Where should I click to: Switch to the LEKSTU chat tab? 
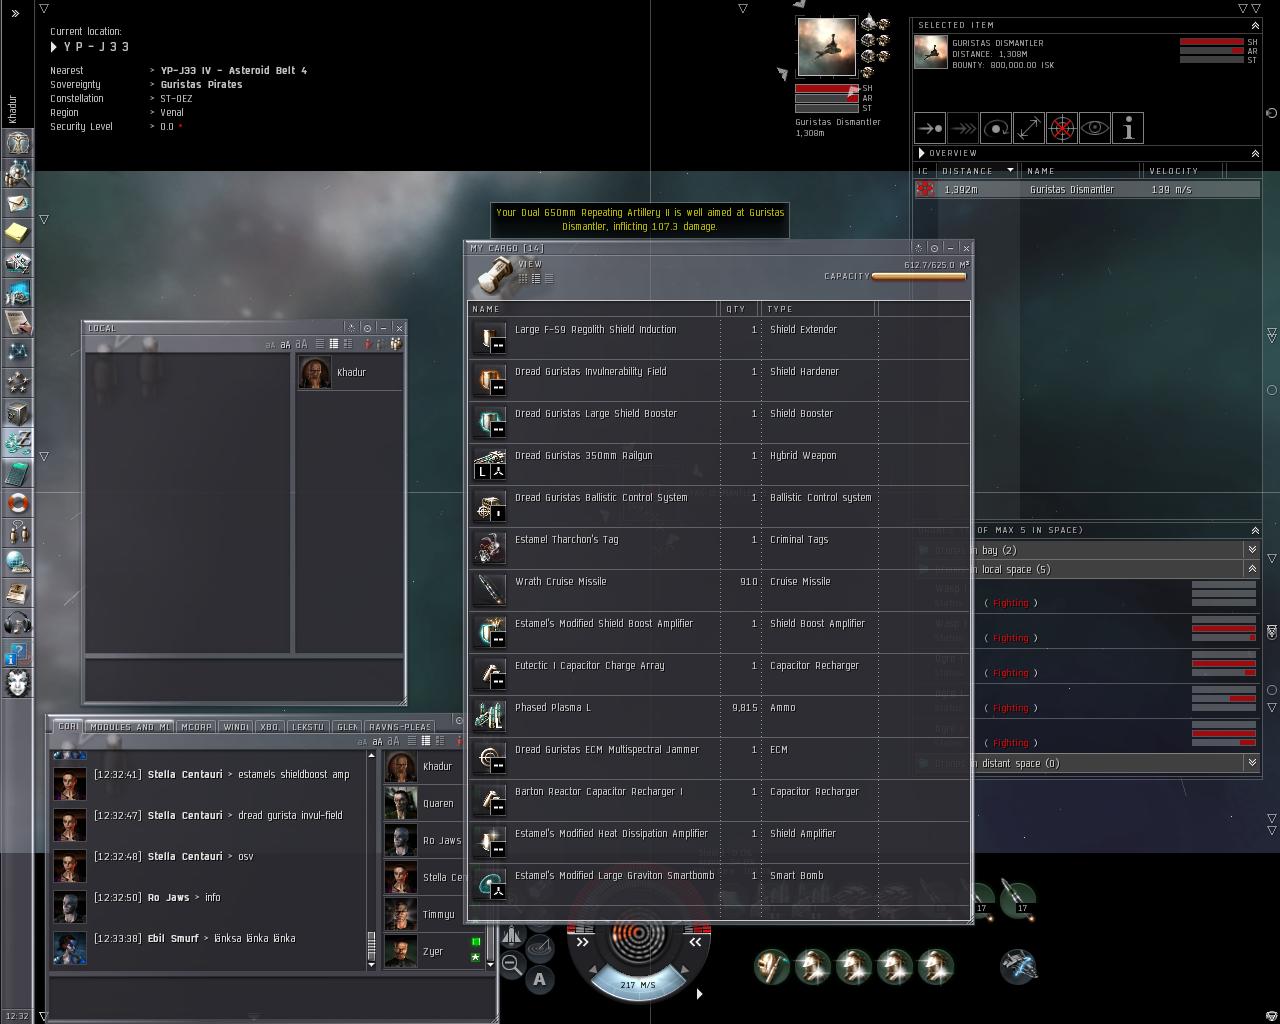(308, 727)
